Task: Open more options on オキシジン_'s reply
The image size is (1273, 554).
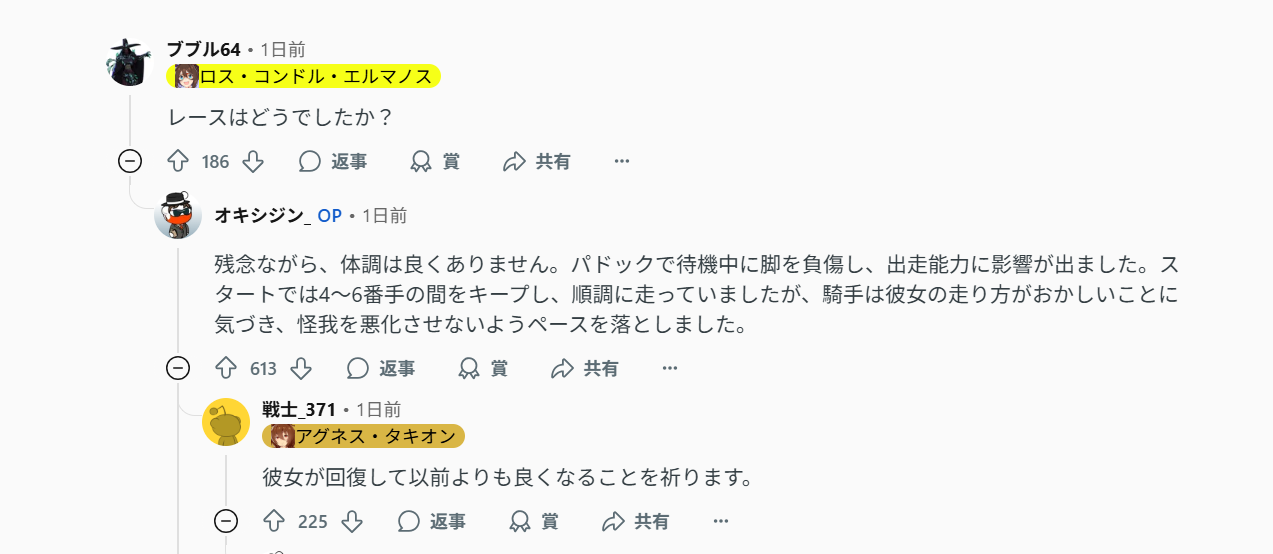Action: tap(670, 369)
